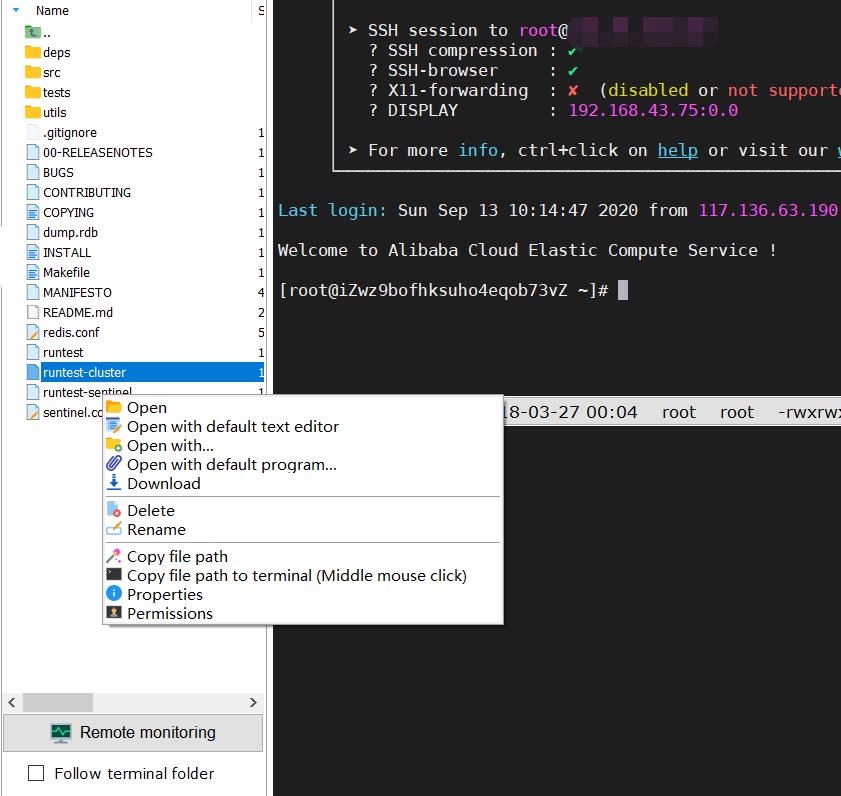841x796 pixels.
Task: Enable Follow terminal folder checkbox
Action: tap(36, 773)
